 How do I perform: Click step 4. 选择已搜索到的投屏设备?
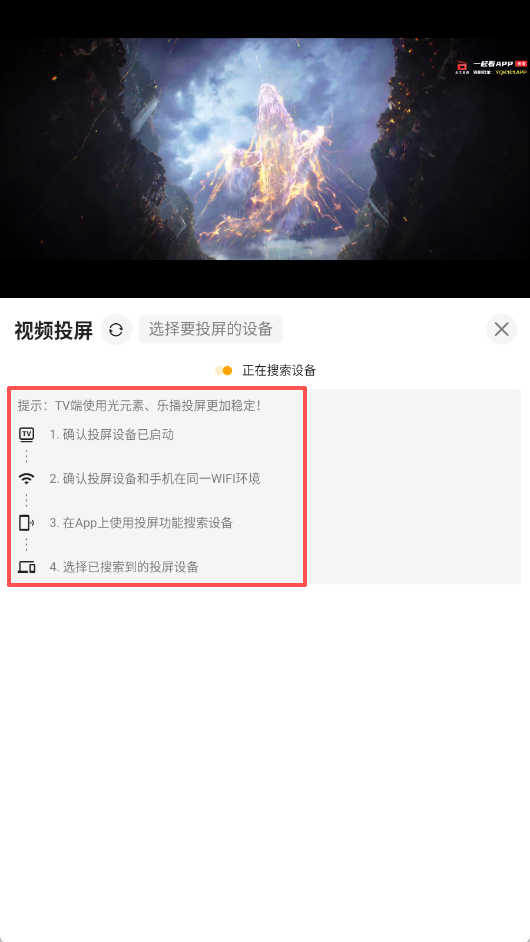click(124, 567)
